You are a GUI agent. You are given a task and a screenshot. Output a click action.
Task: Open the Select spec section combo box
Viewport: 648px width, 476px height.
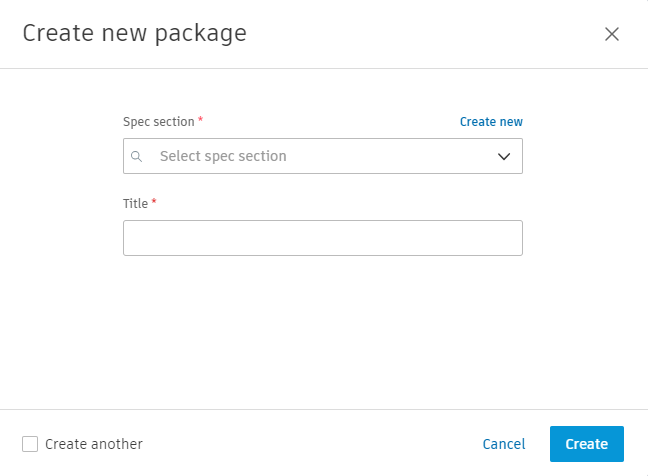[x=322, y=157]
